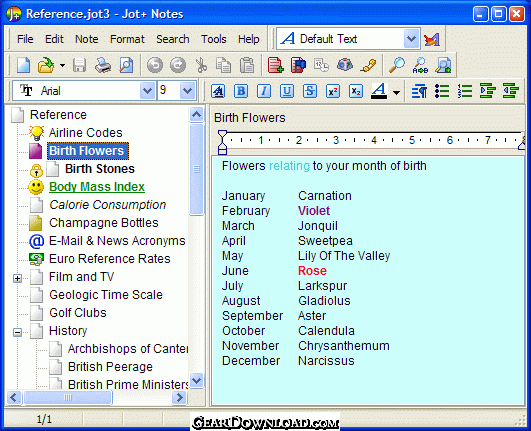Click the Cut scissors icon
Screen dimensions: 531x431
[201, 65]
